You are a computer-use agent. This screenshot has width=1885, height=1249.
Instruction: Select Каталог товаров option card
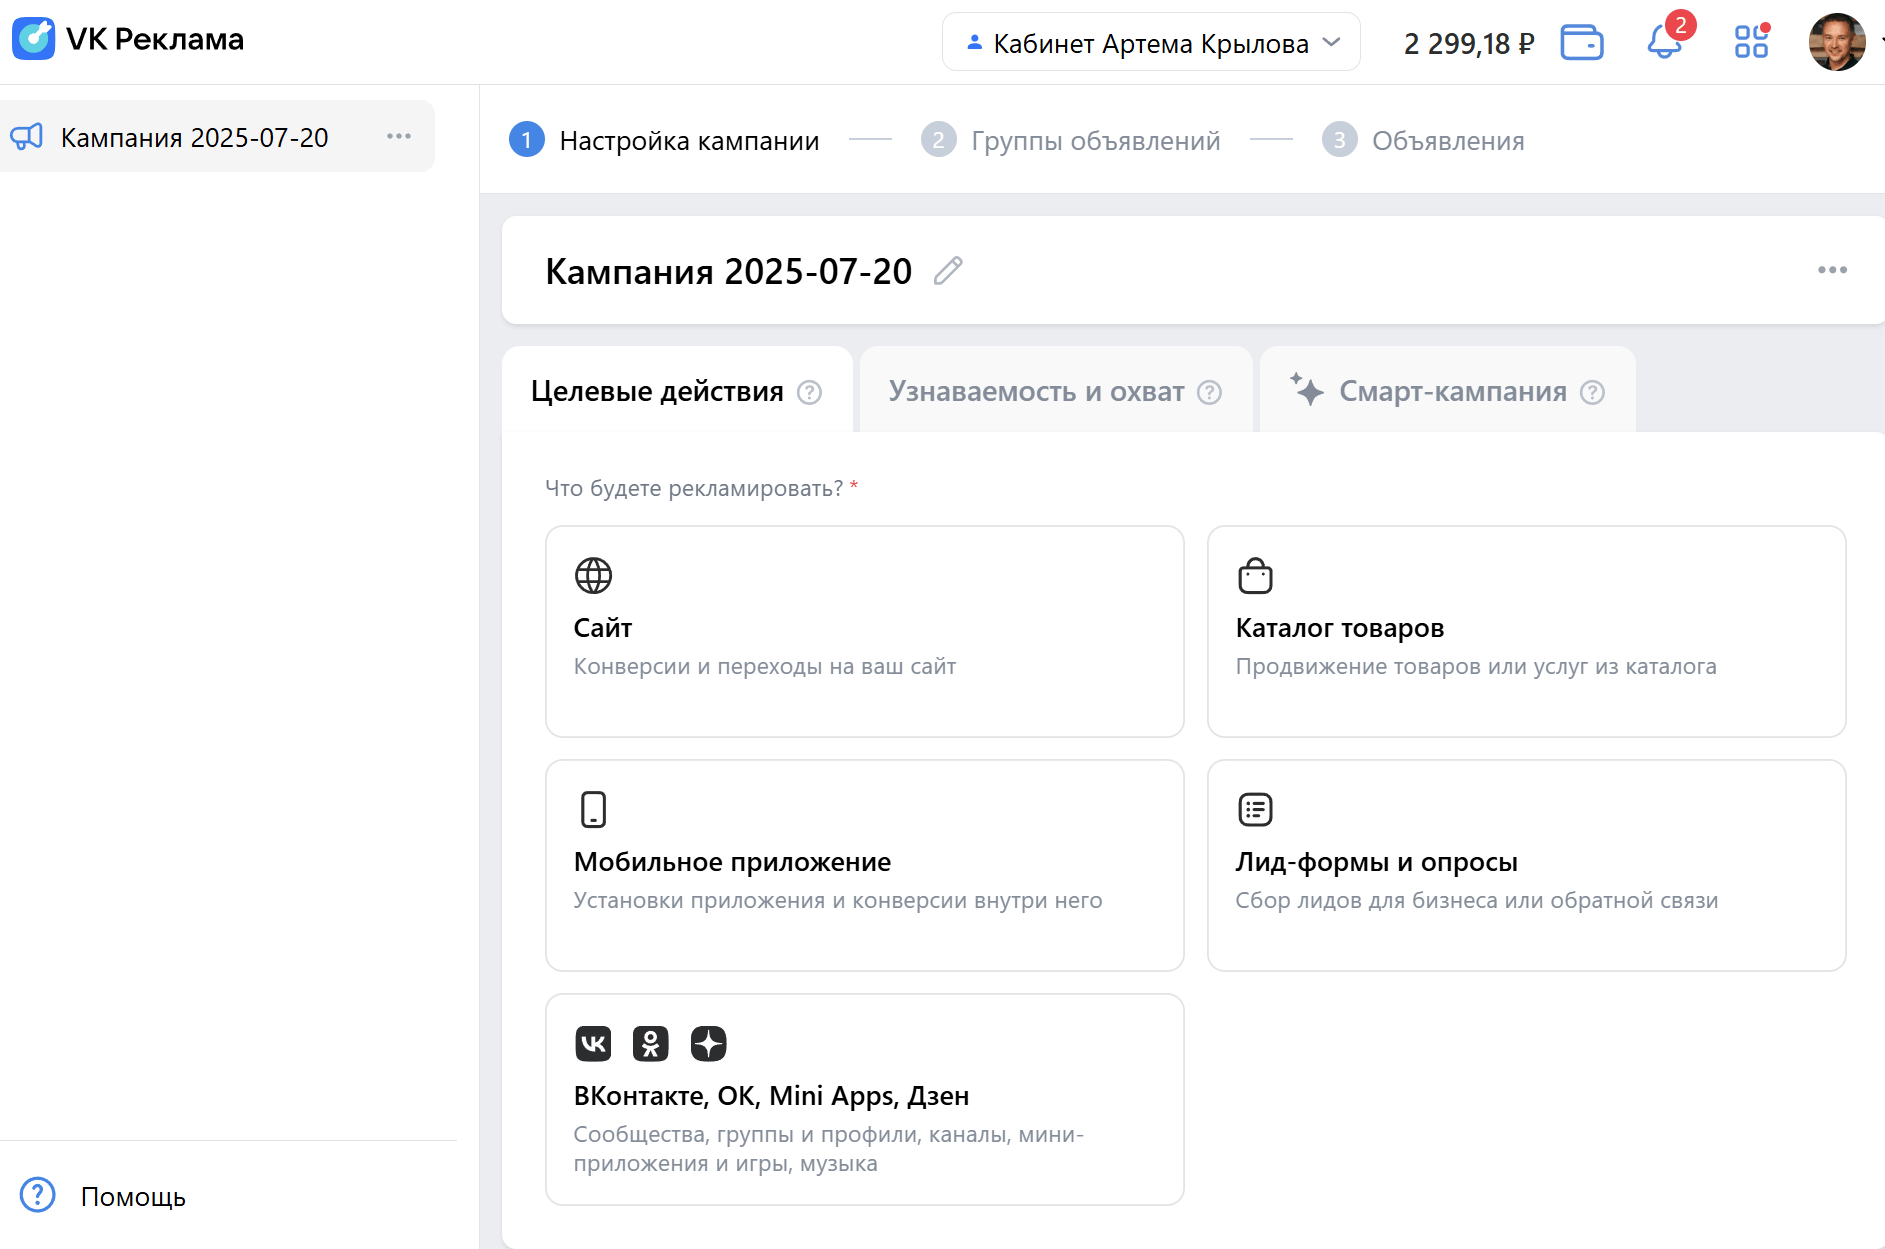1526,631
